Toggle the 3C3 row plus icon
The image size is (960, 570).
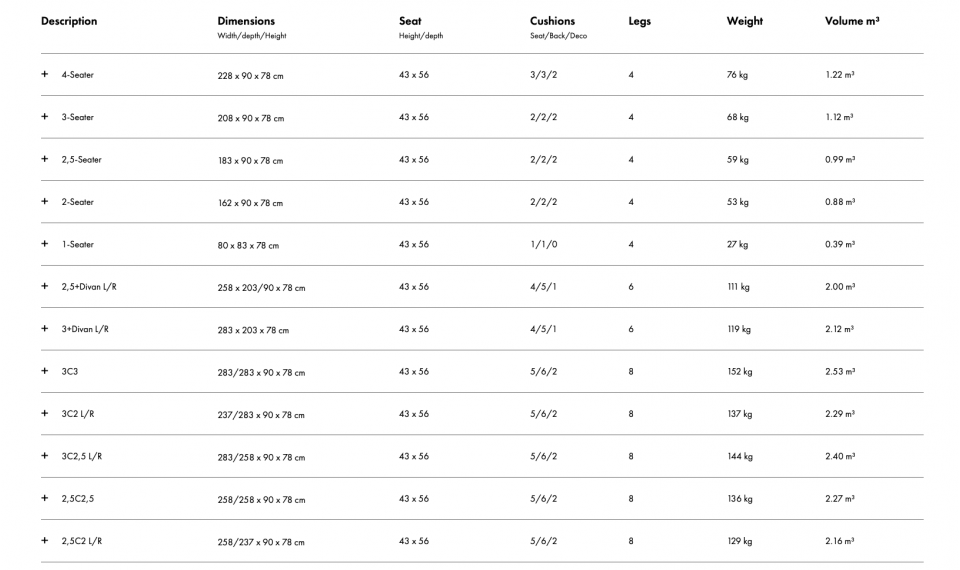click(x=44, y=371)
